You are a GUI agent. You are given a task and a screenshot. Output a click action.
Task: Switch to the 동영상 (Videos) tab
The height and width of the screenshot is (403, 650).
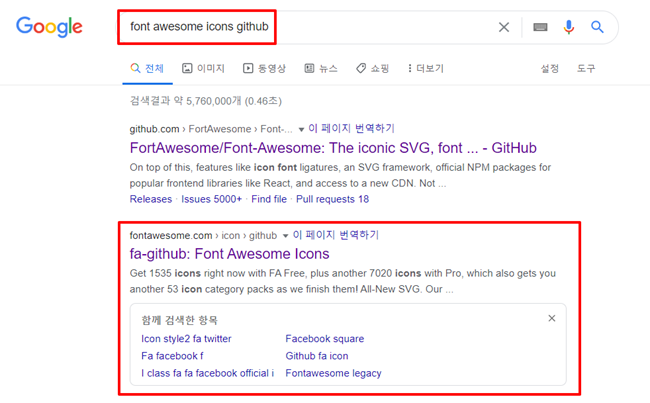click(264, 68)
